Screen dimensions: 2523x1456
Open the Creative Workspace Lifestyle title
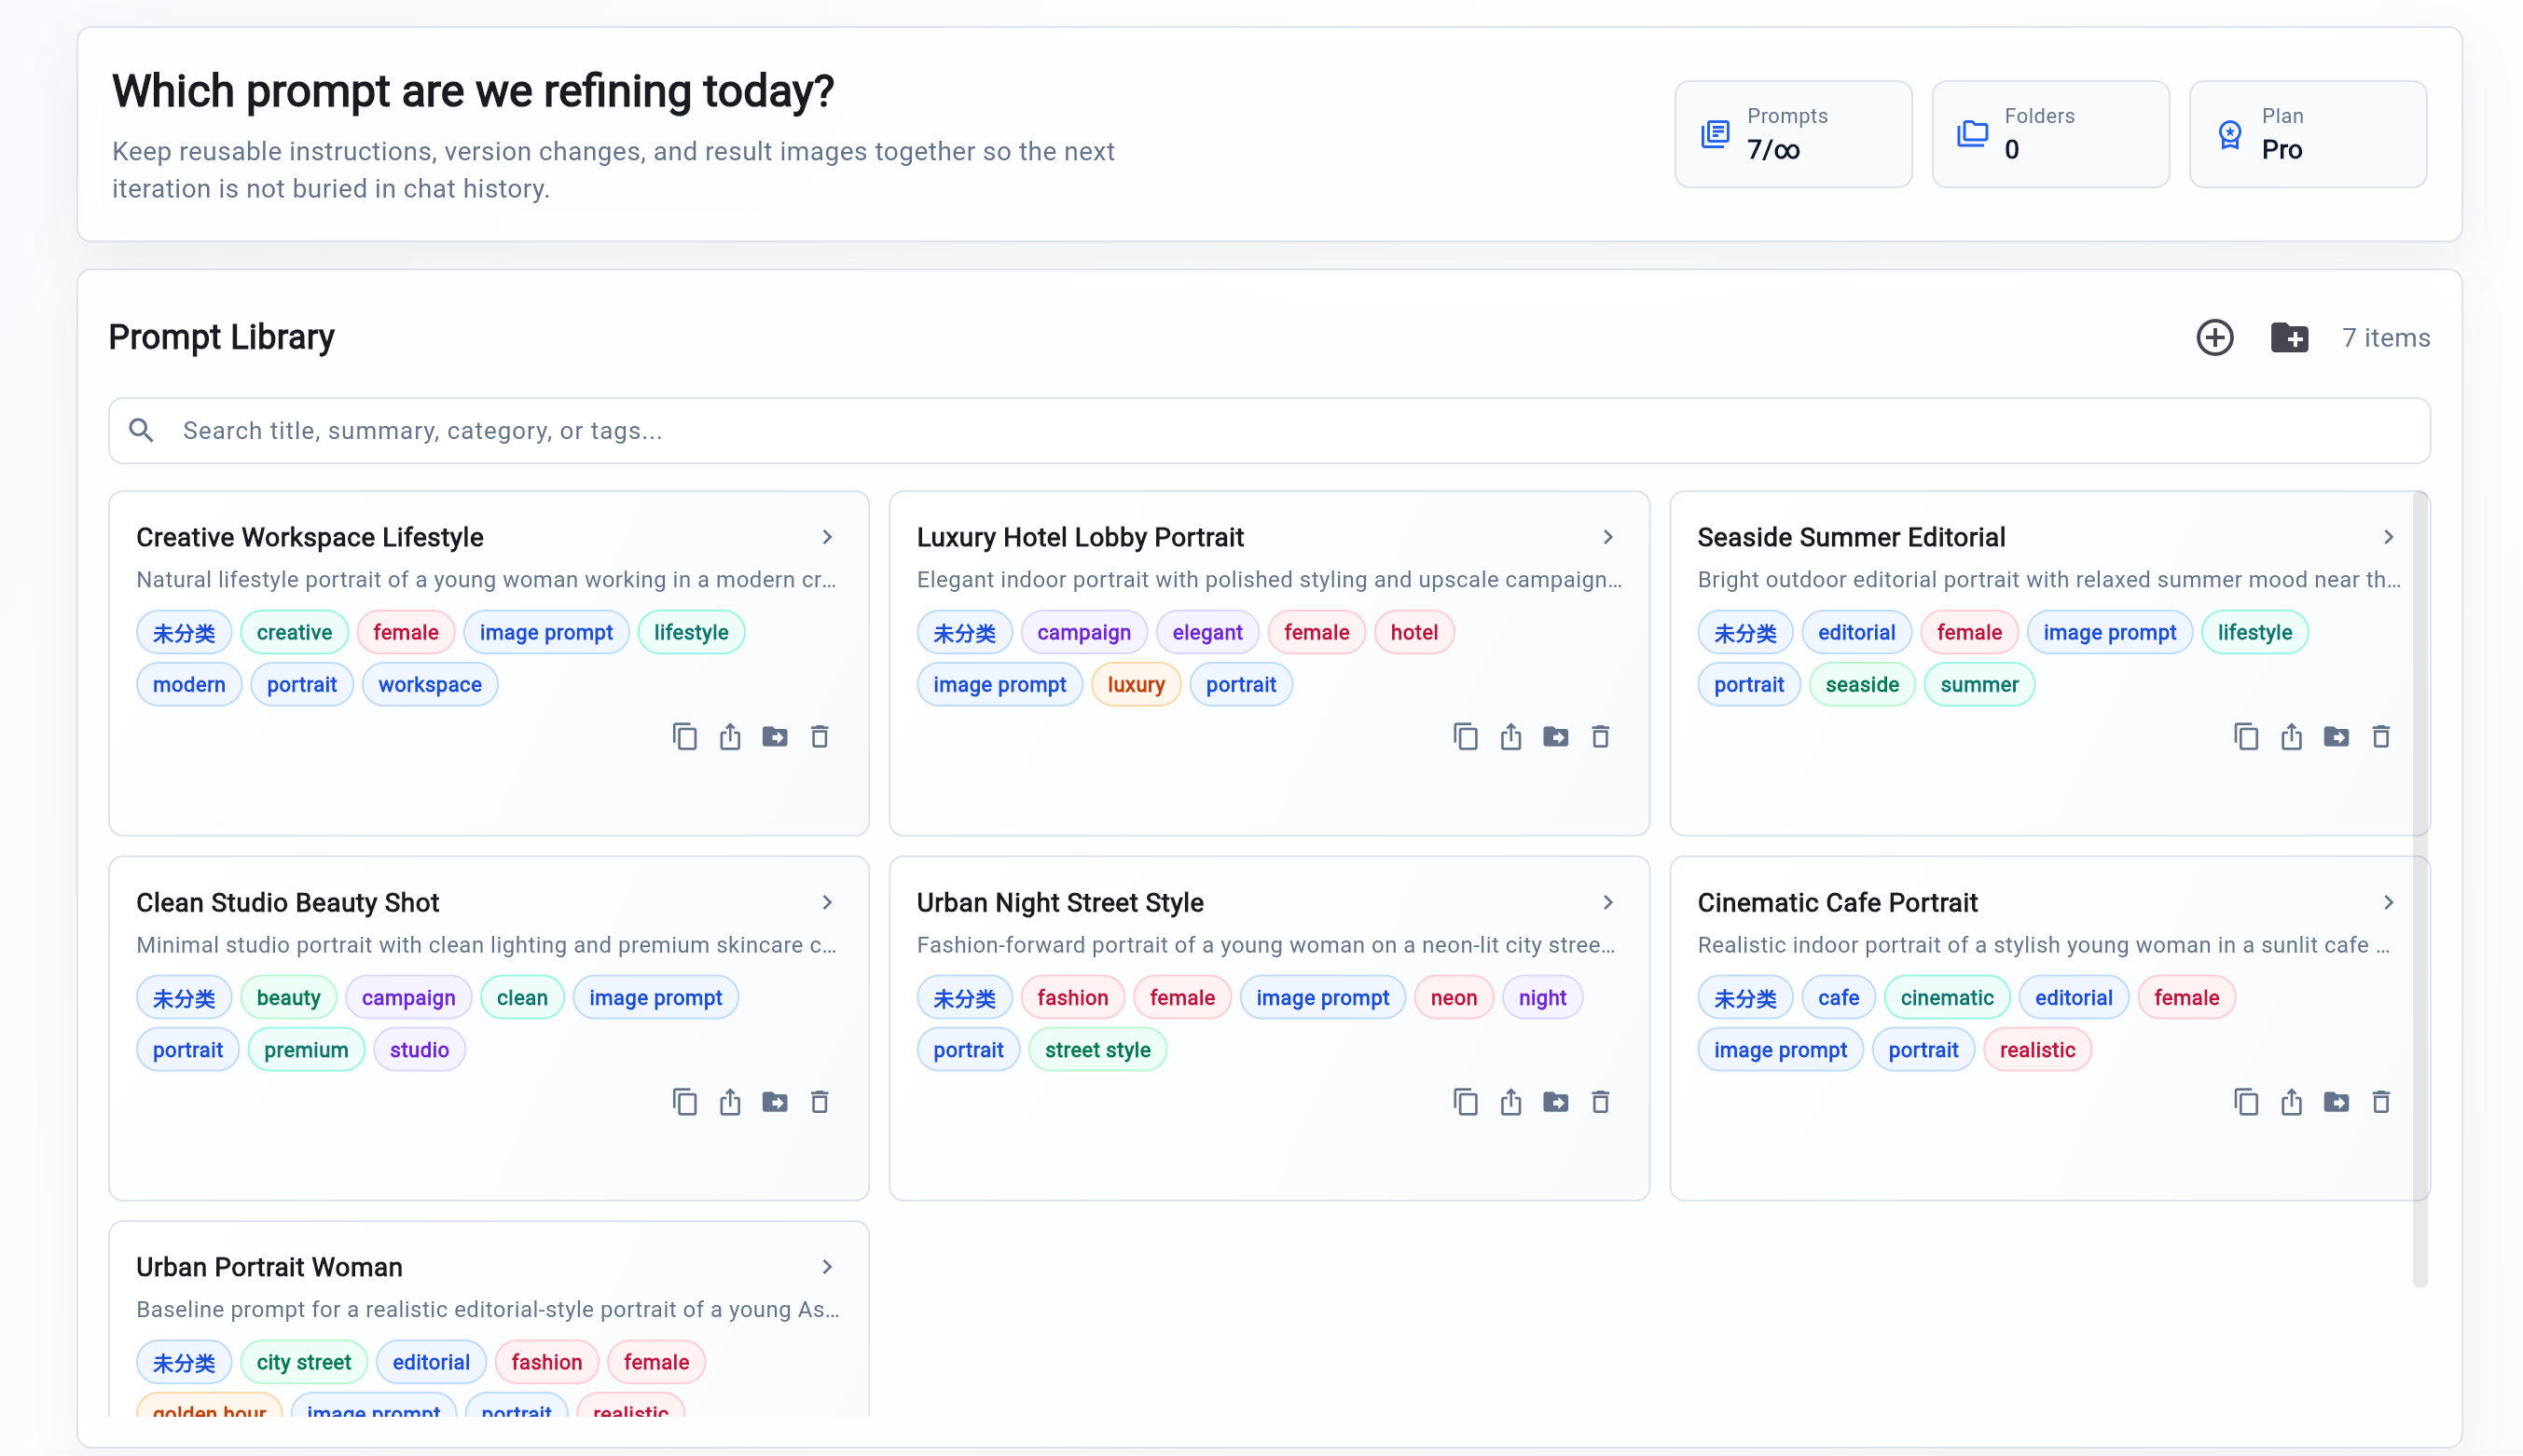click(x=310, y=537)
